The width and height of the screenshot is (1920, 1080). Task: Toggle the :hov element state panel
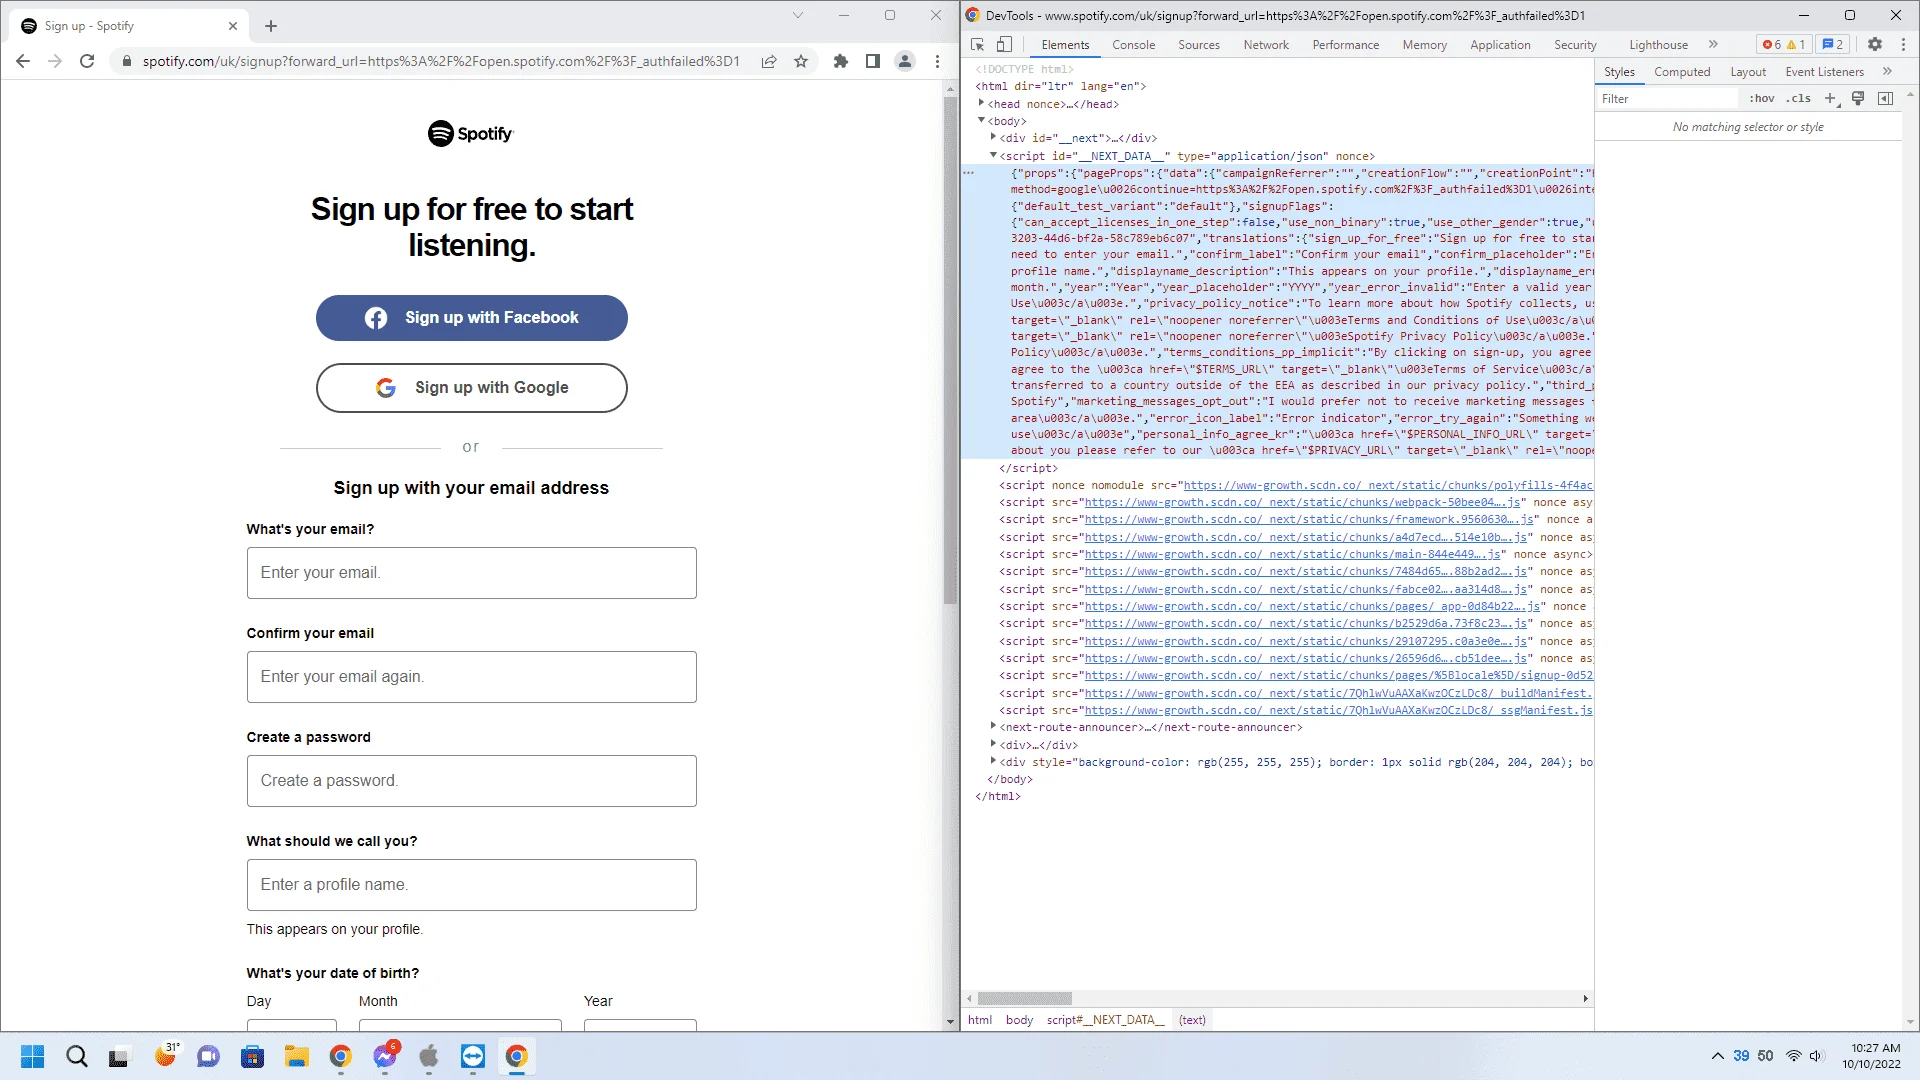click(1762, 99)
